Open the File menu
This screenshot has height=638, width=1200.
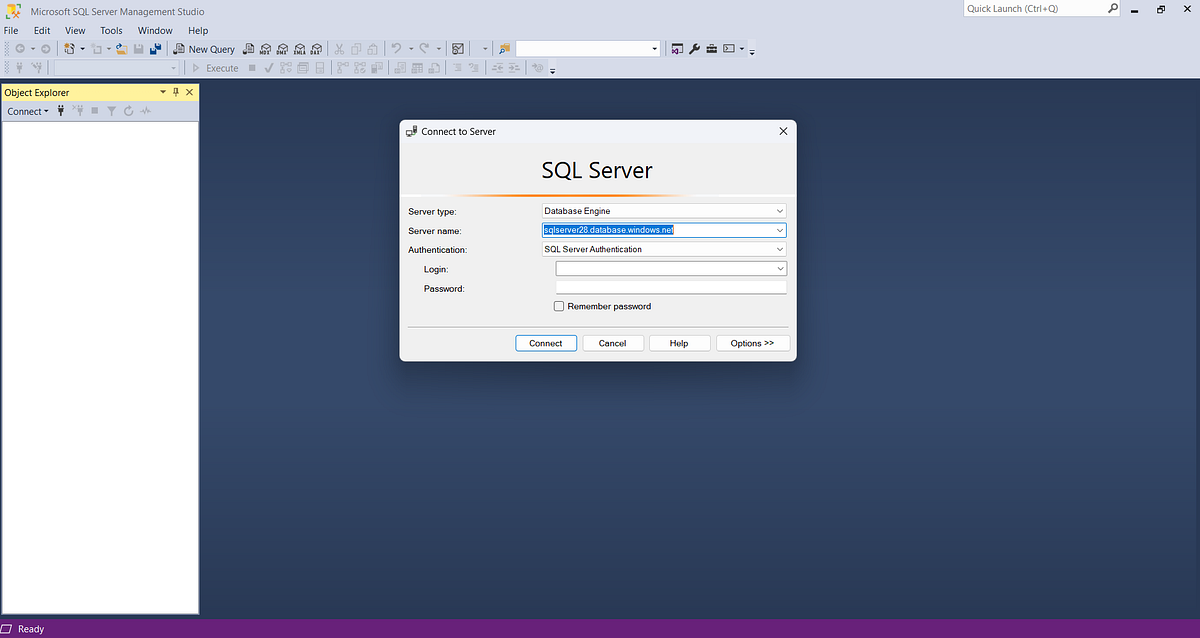[x=11, y=30]
